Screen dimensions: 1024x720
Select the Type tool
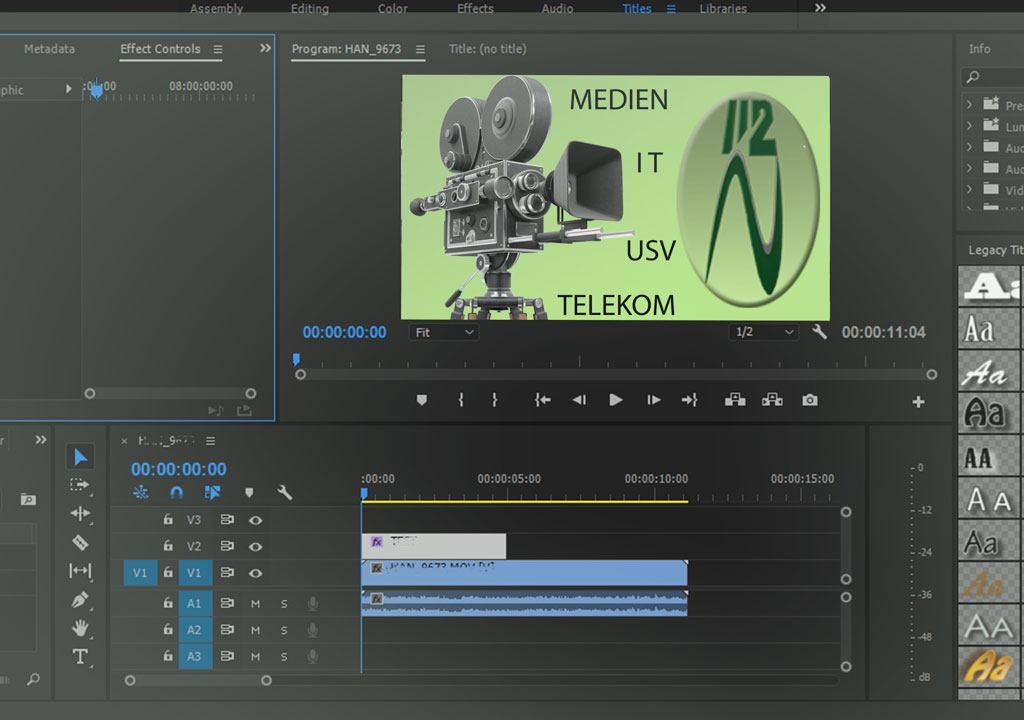pyautogui.click(x=80, y=657)
